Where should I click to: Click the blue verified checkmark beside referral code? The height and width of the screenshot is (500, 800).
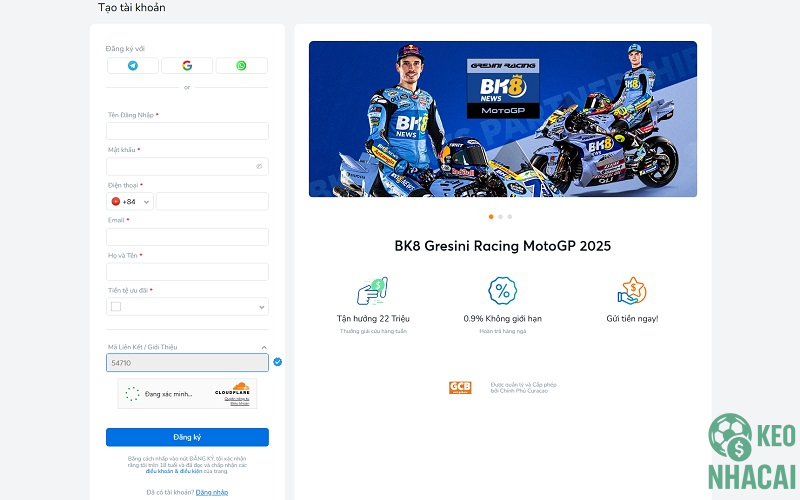(x=278, y=362)
